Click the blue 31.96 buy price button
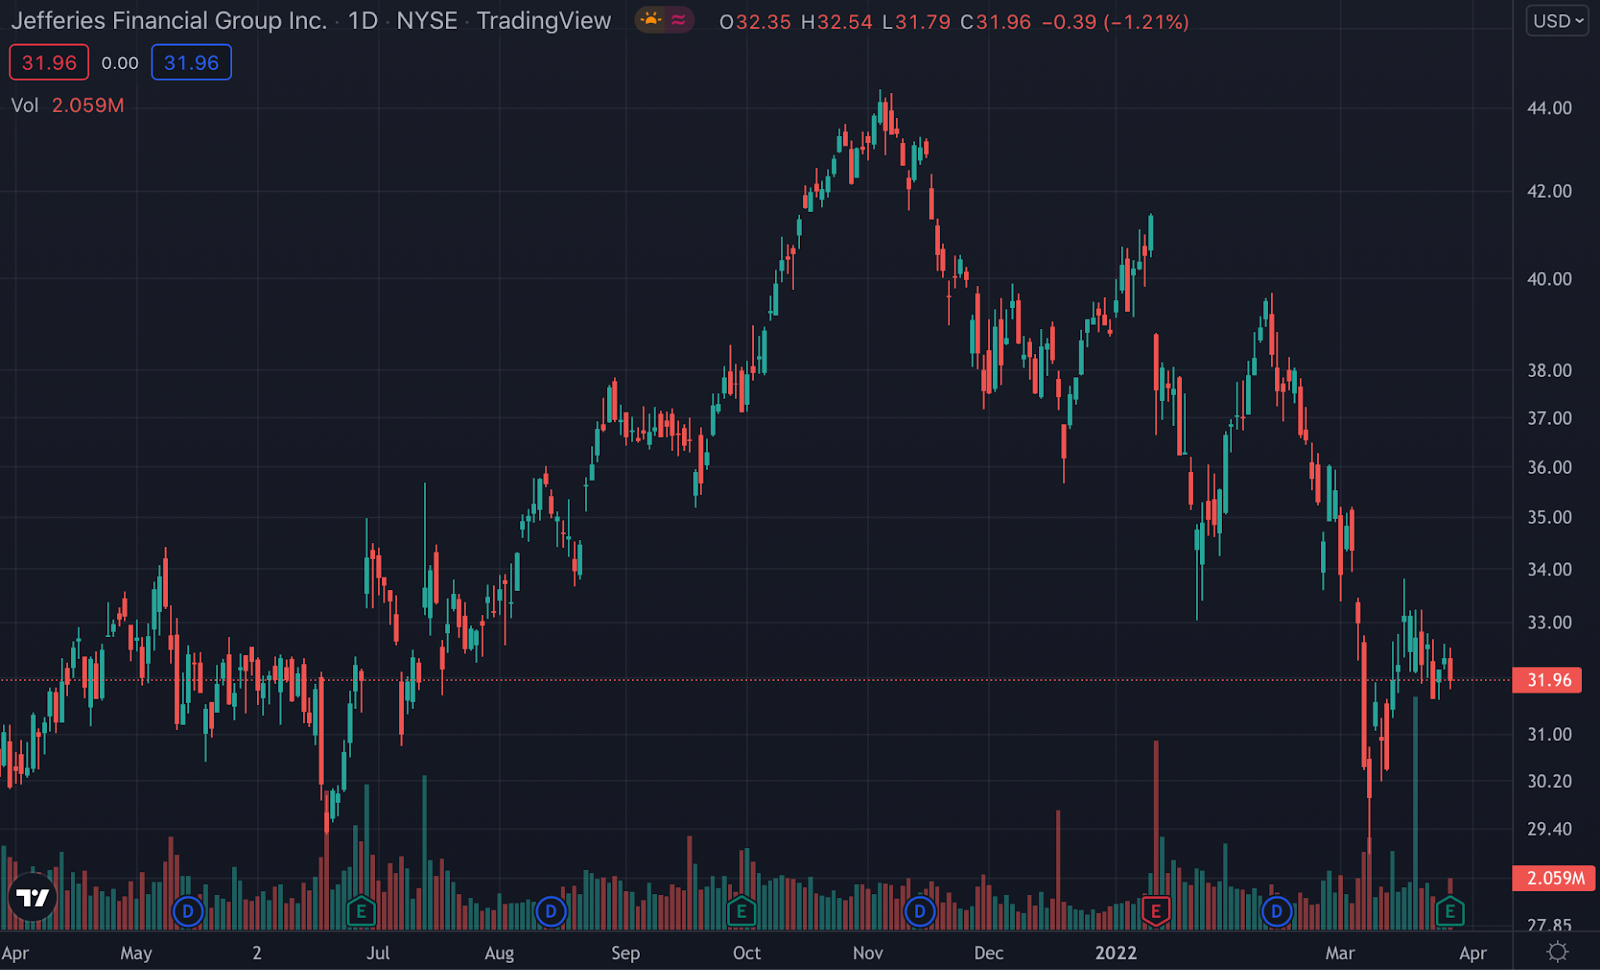This screenshot has height=970, width=1600. [x=191, y=63]
